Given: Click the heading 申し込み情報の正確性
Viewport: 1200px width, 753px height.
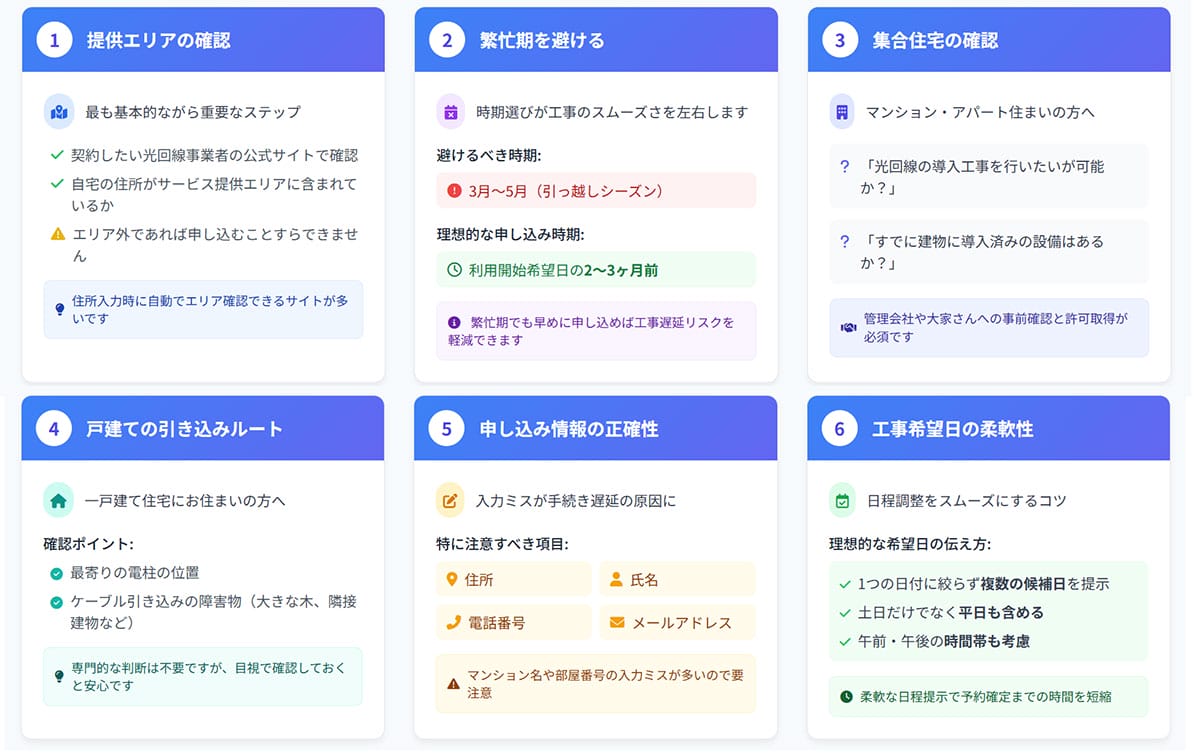Looking at the screenshot, I should pyautogui.click(x=569, y=429).
